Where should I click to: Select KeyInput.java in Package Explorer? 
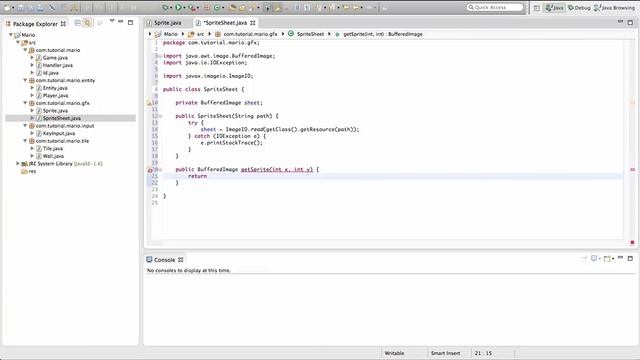(x=59, y=133)
